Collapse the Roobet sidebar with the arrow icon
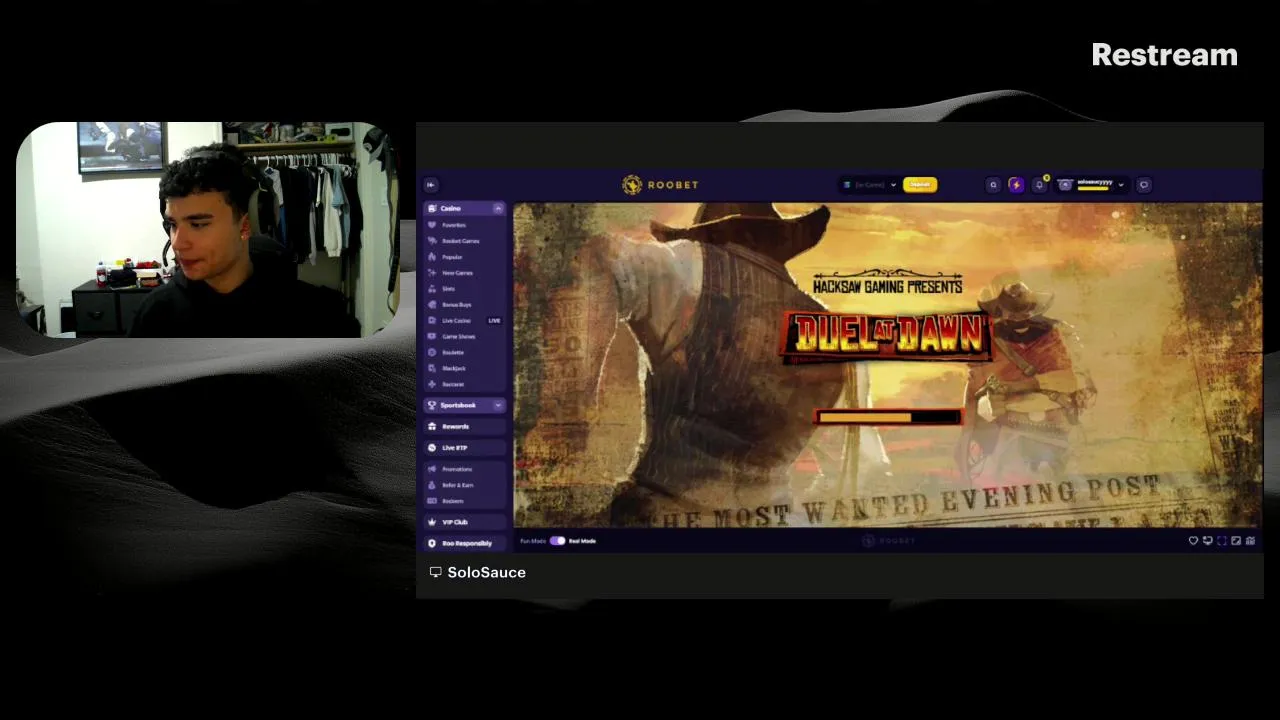The width and height of the screenshot is (1280, 720). click(x=431, y=184)
